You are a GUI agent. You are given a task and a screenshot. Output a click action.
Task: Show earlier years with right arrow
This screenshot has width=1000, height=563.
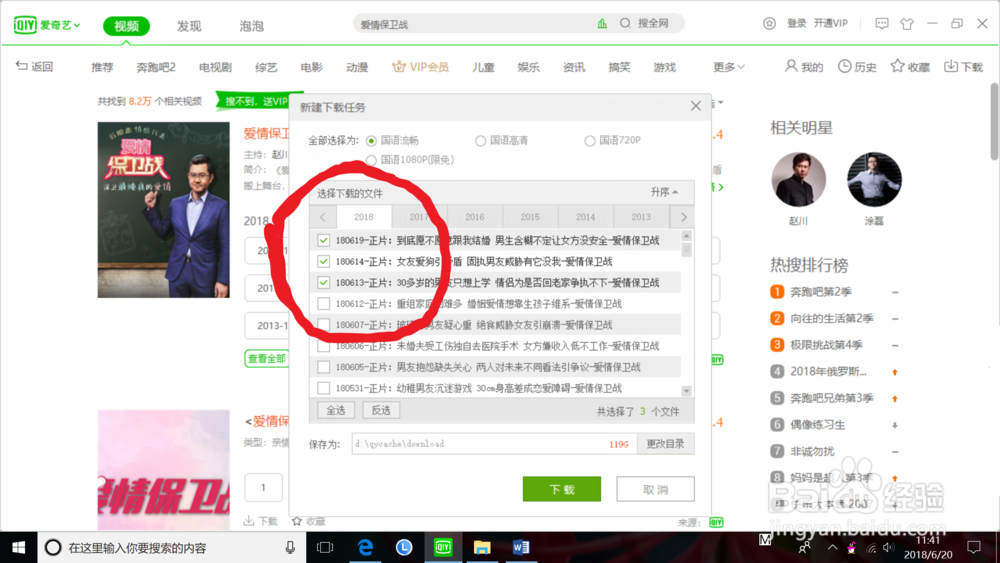684,217
